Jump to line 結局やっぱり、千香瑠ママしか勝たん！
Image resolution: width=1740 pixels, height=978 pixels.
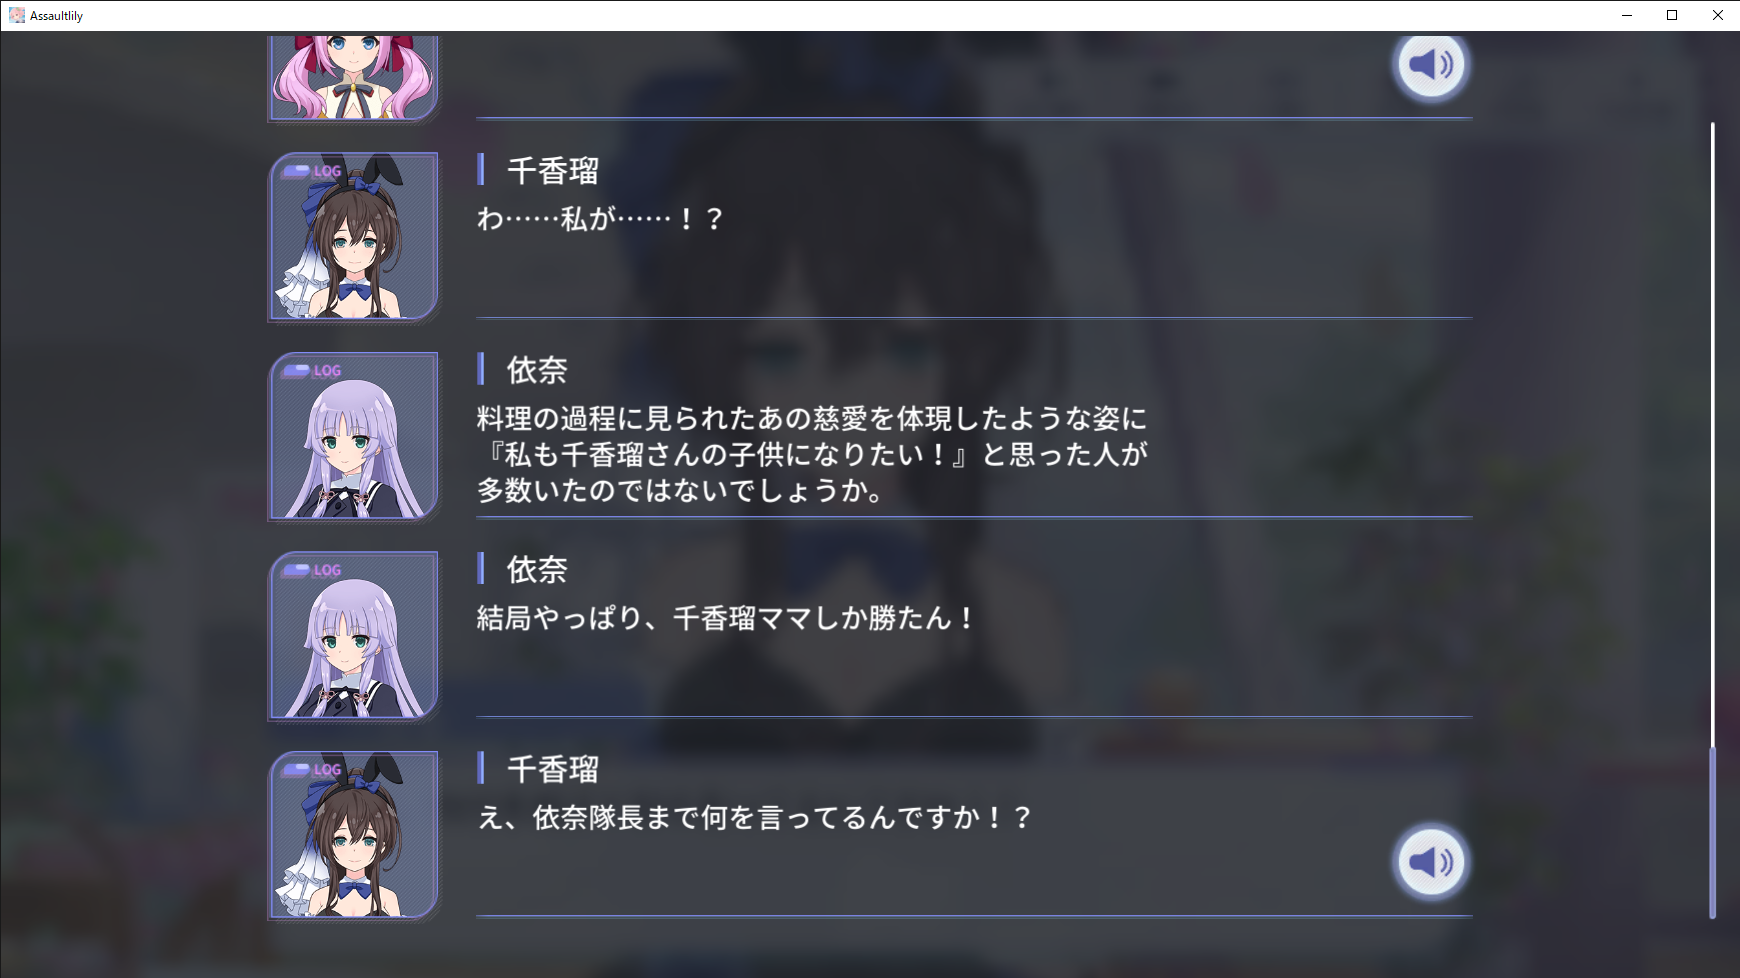click(x=726, y=618)
